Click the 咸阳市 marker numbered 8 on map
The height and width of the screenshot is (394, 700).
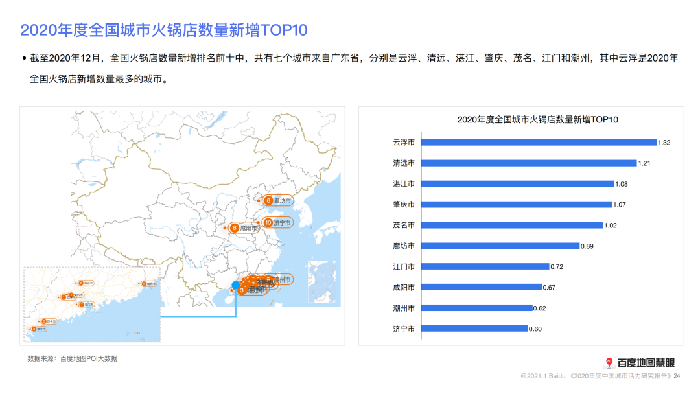pyautogui.click(x=243, y=228)
